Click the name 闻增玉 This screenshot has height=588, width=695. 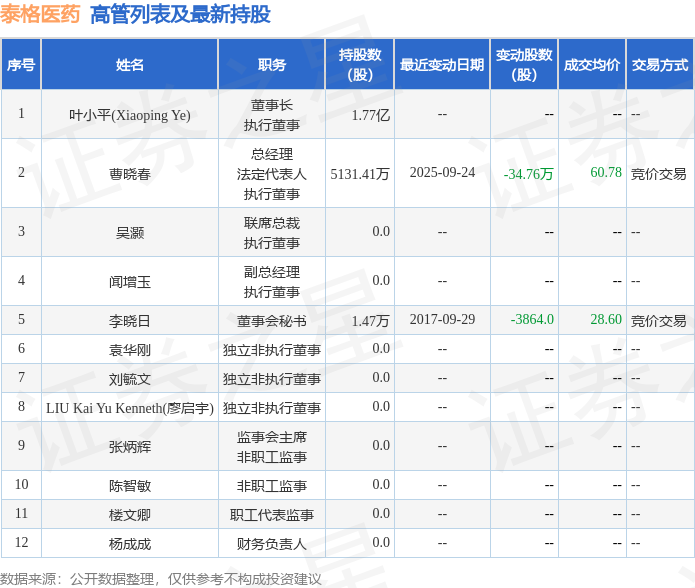[x=130, y=282]
